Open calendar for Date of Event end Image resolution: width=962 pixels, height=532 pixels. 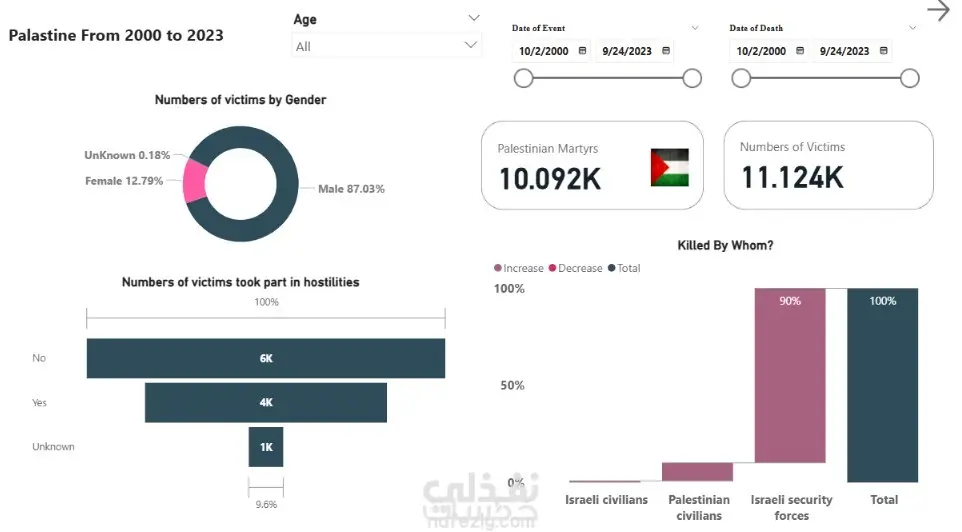[666, 52]
